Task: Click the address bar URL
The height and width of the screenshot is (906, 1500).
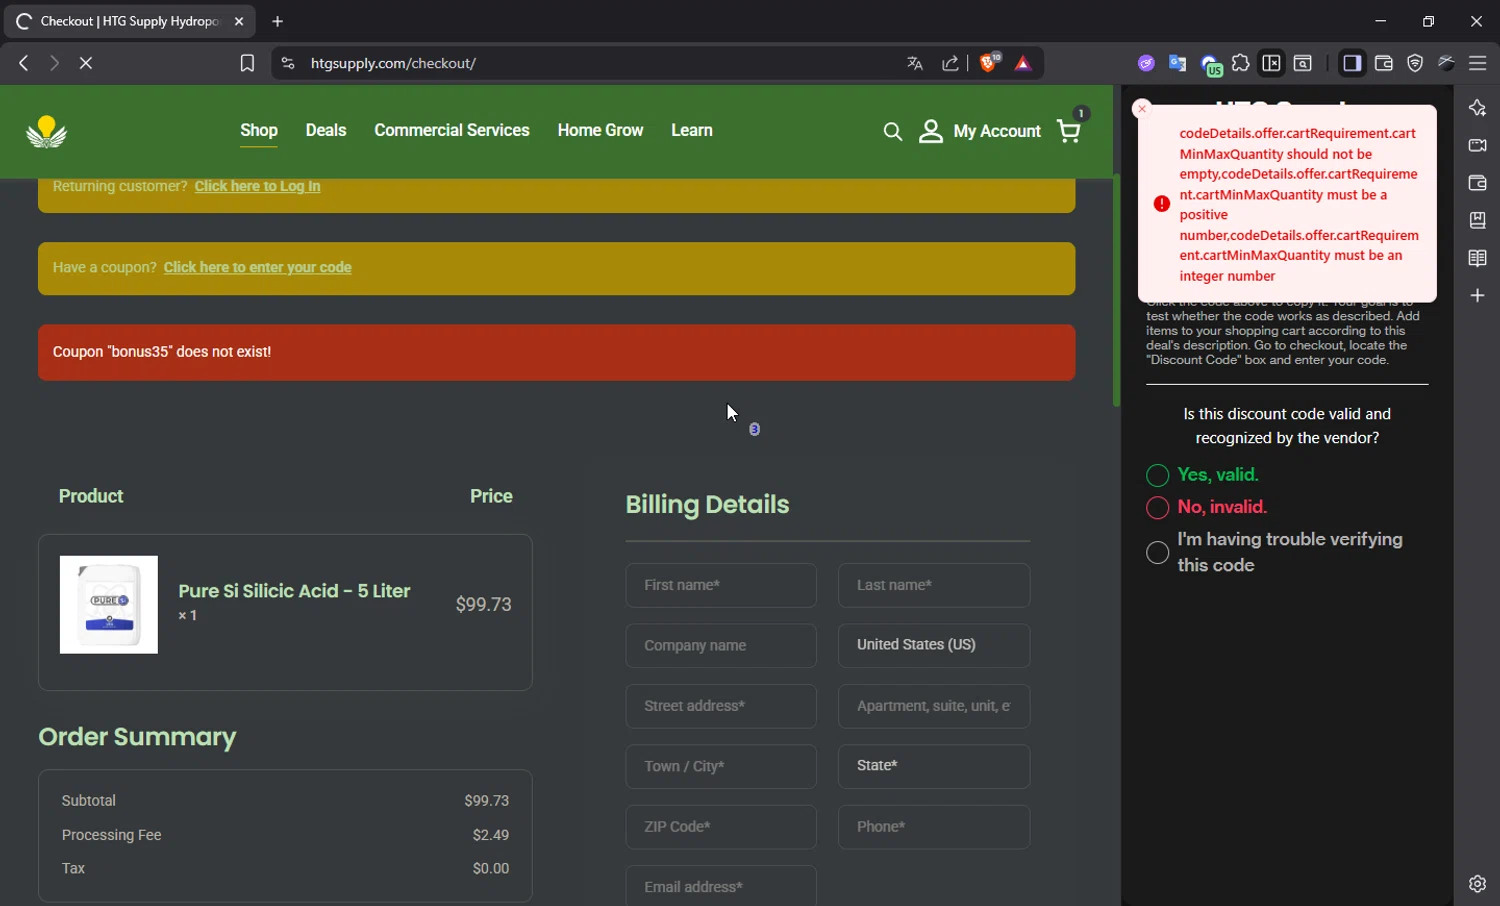Action: (x=393, y=63)
